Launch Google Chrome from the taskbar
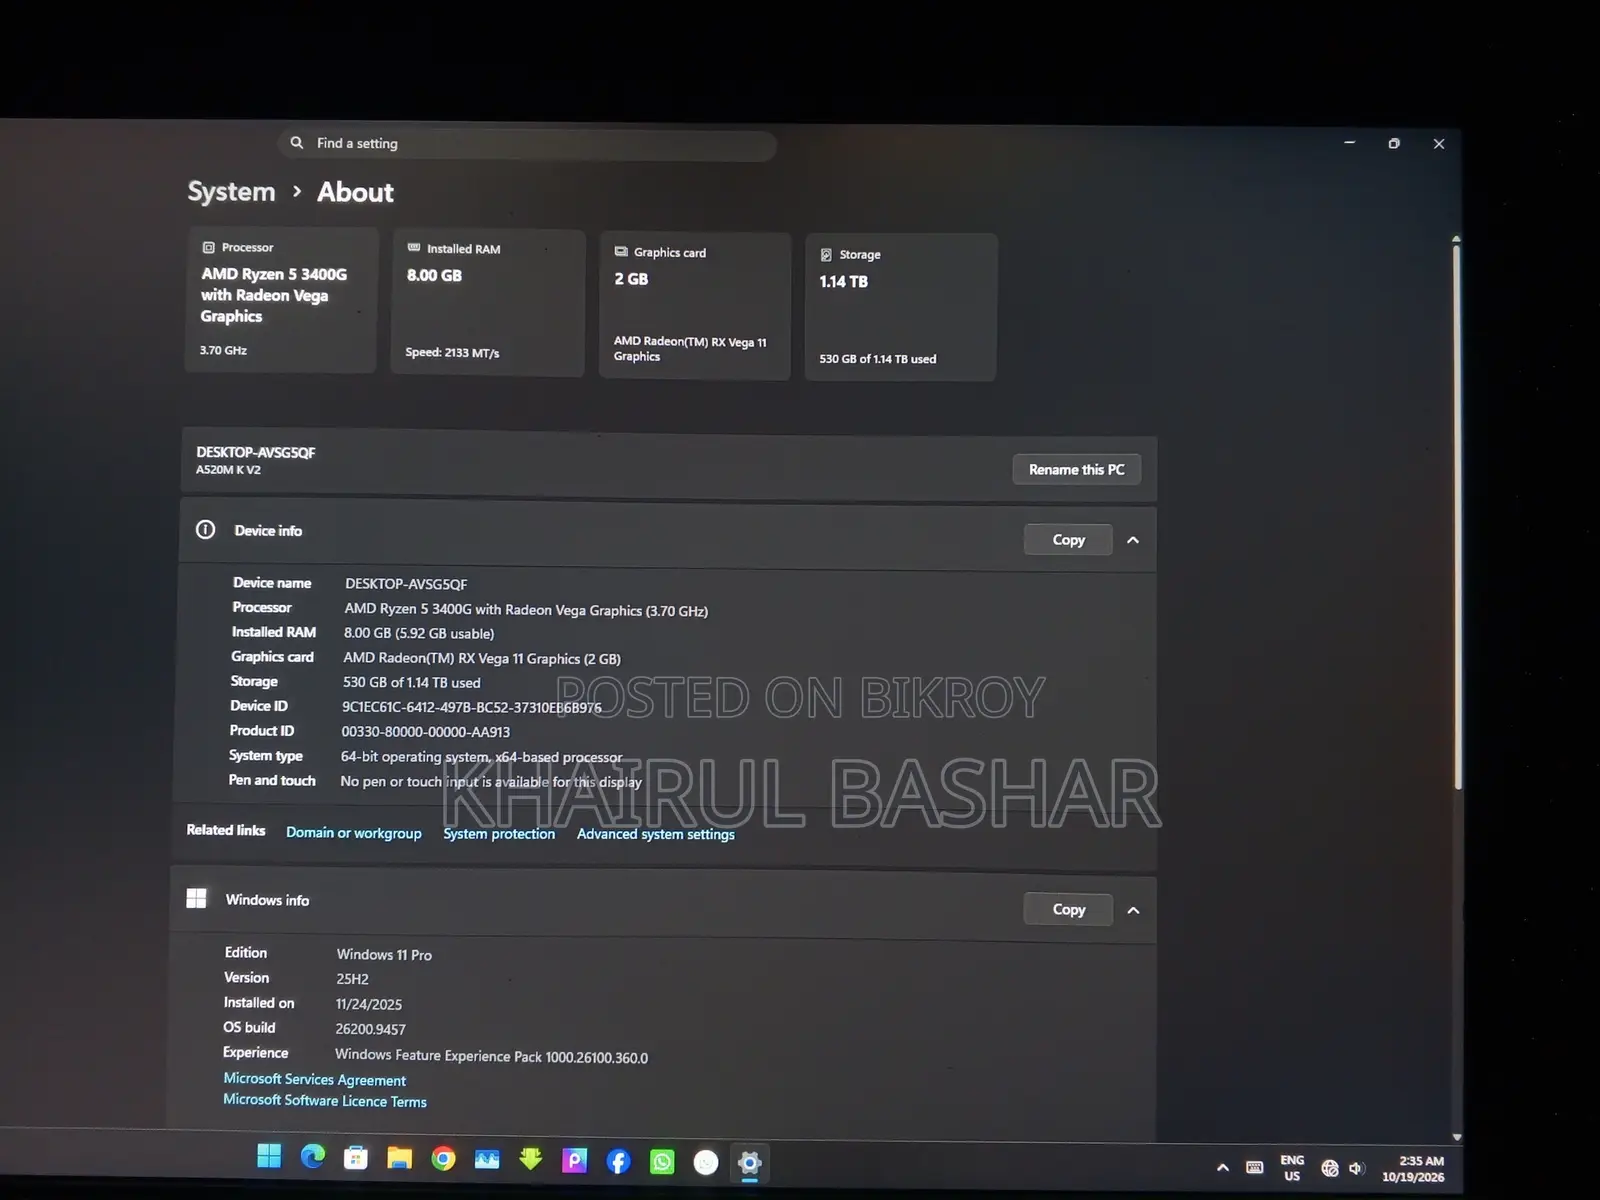Screen dimensions: 1600x1200 click(x=443, y=1159)
